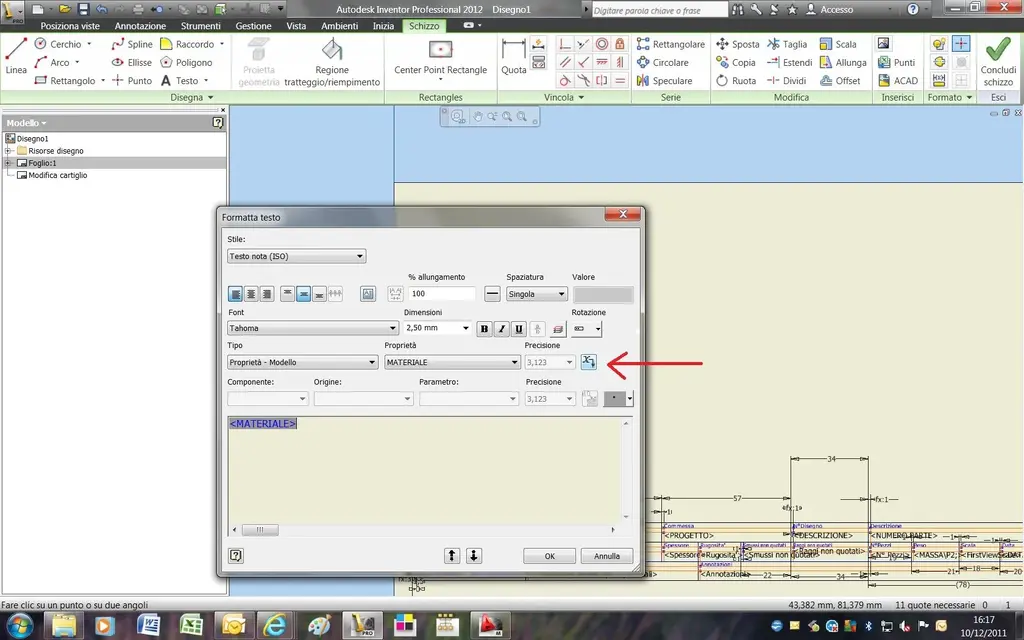Image resolution: width=1024 pixels, height=640 pixels.
Task: Select the Circolare pattern tool
Action: click(x=662, y=62)
